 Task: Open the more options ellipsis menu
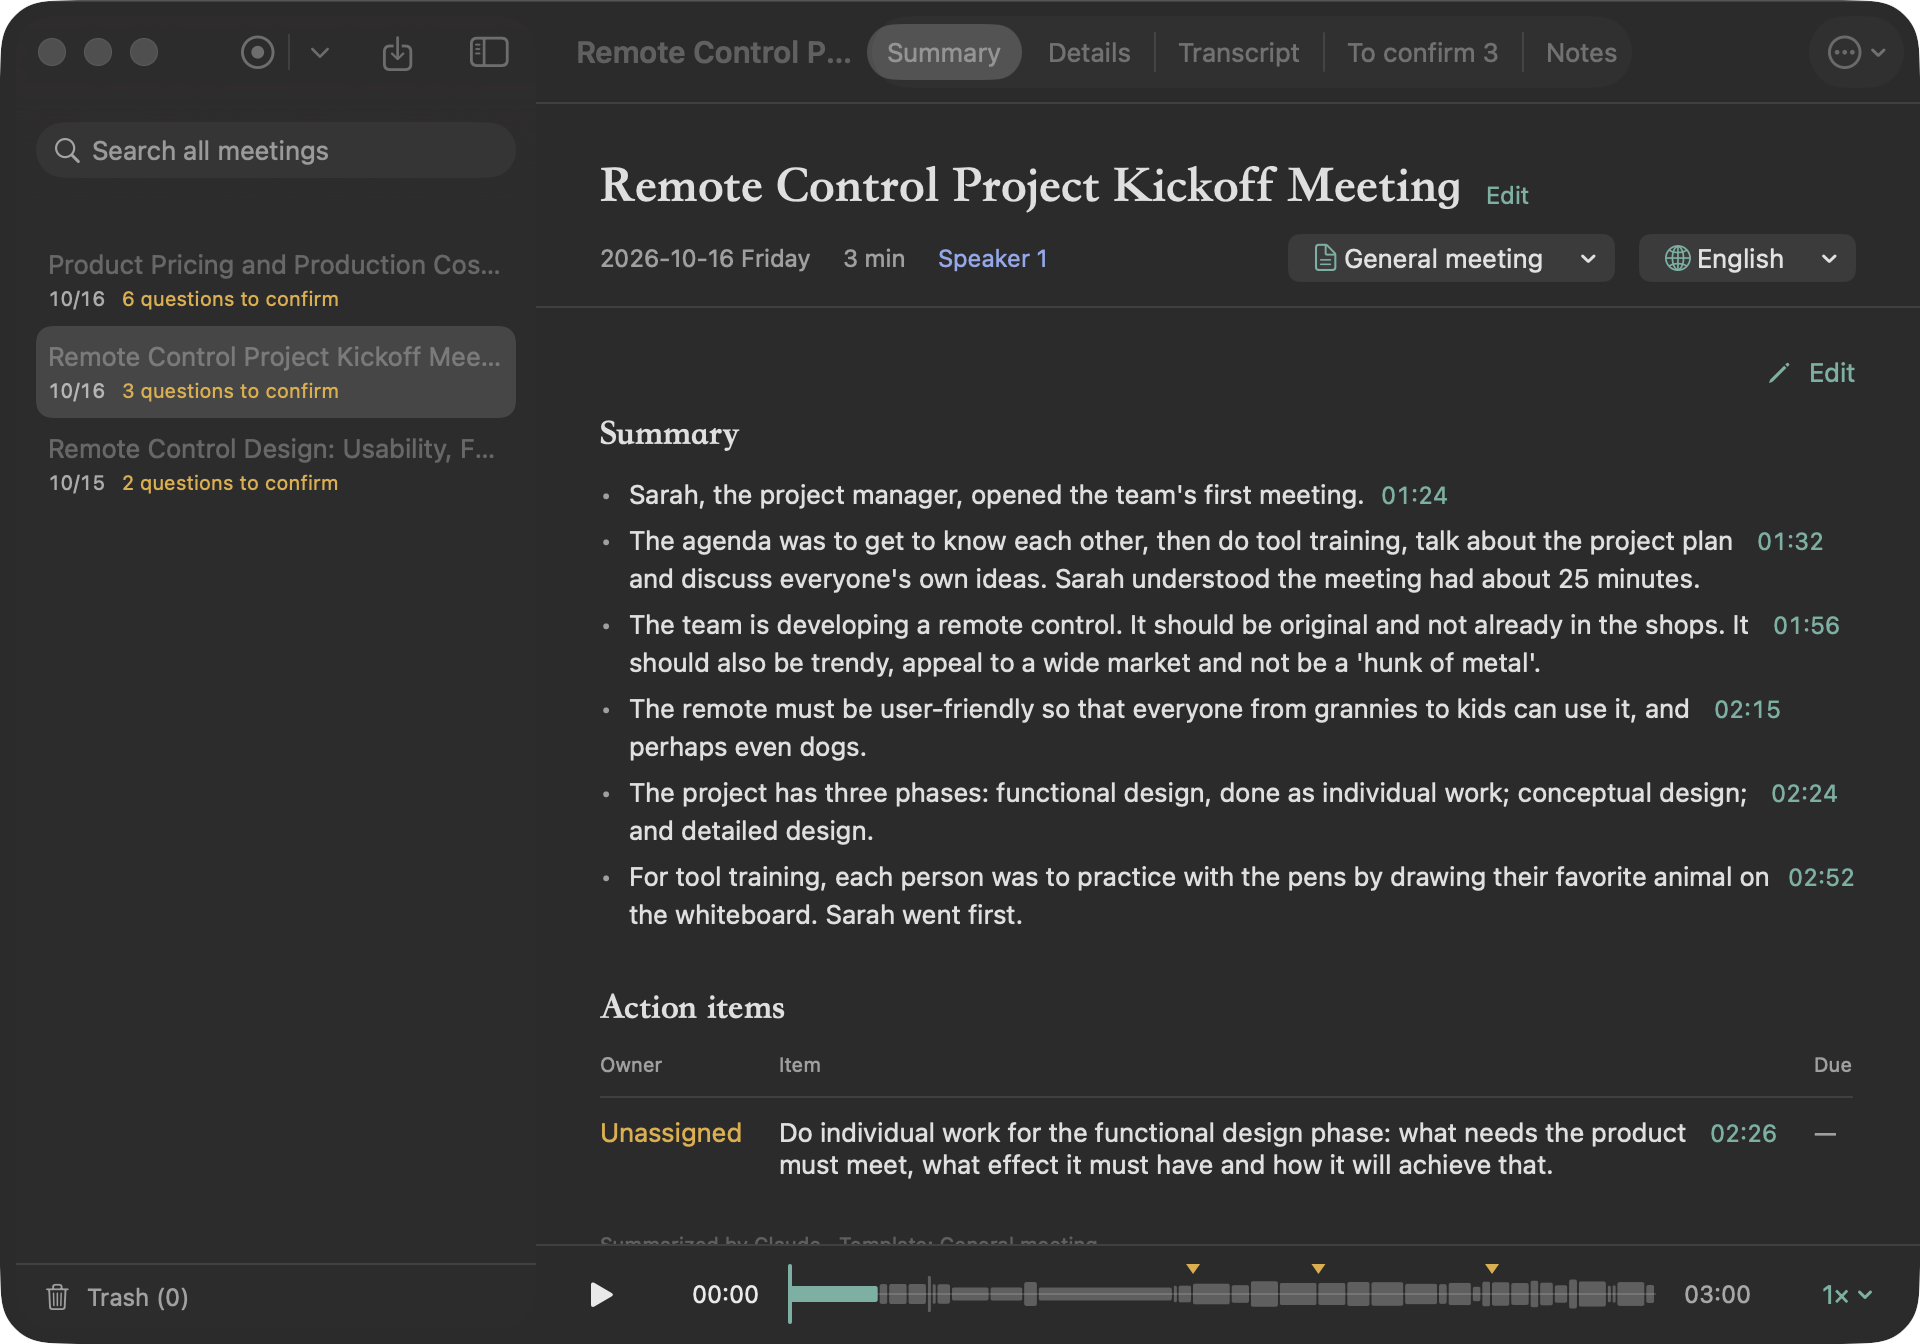point(1855,52)
